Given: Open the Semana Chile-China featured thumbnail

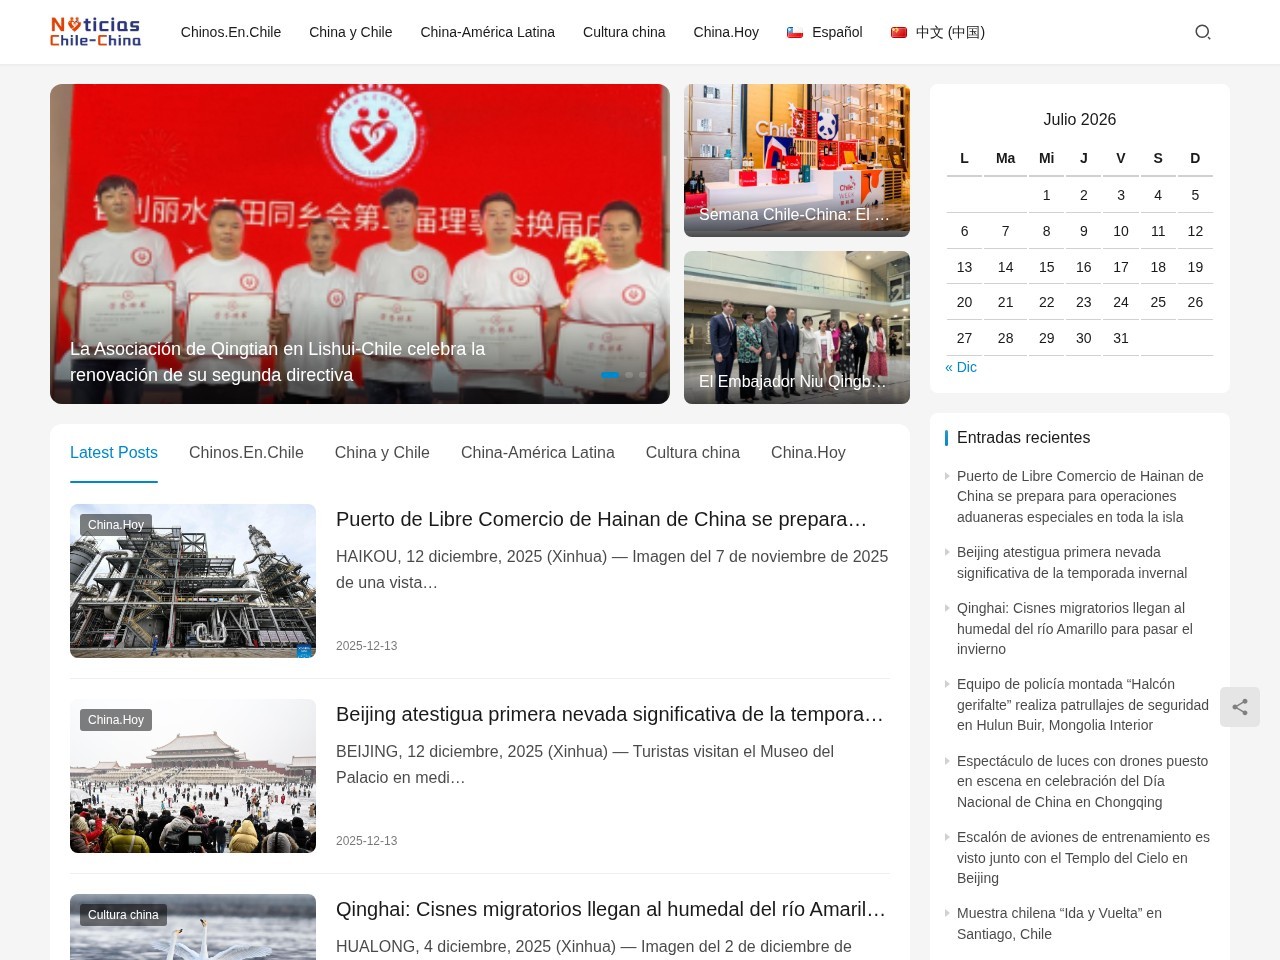Looking at the screenshot, I should [797, 160].
